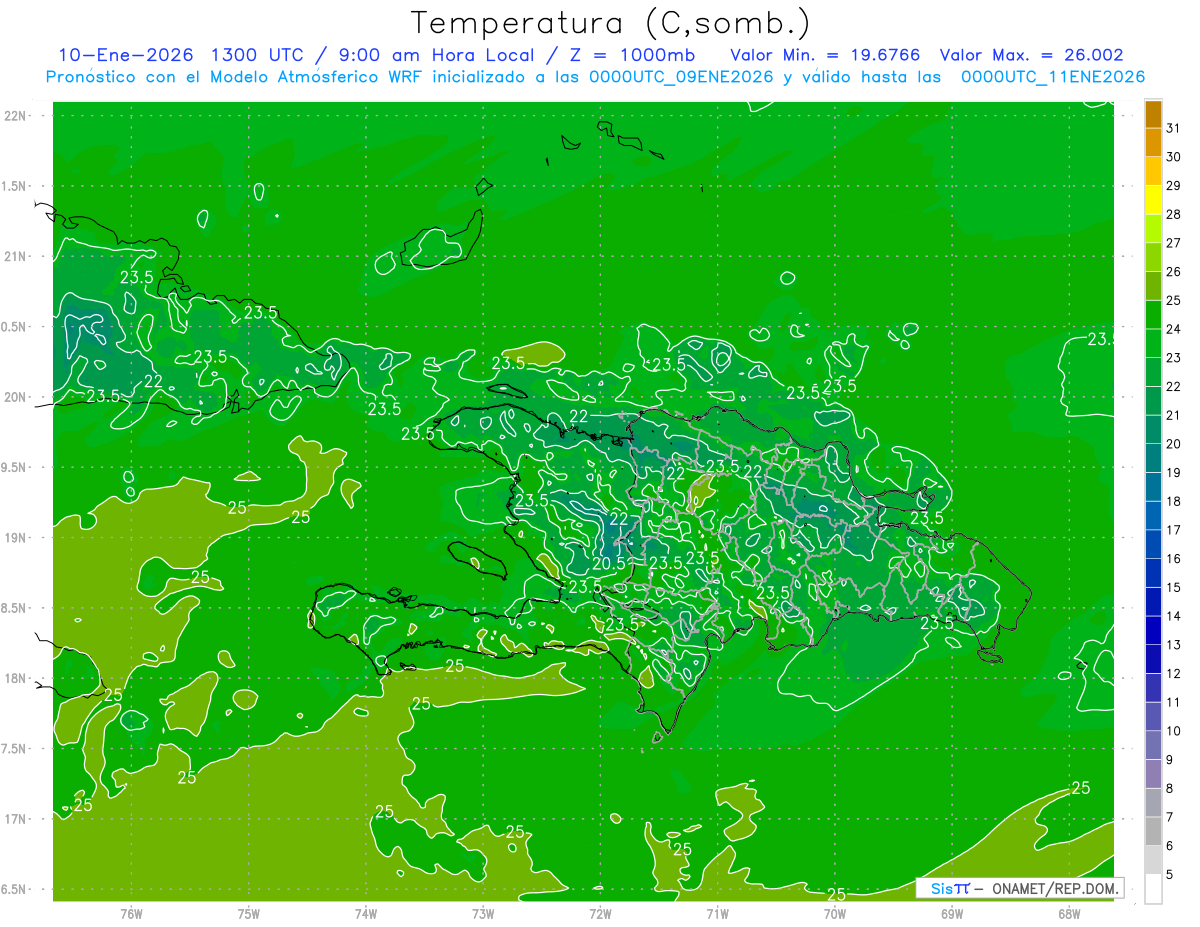Click "Modelo Atmosferico WRF" in the subtitle
This screenshot has height=927, width=1200.
click(314, 77)
